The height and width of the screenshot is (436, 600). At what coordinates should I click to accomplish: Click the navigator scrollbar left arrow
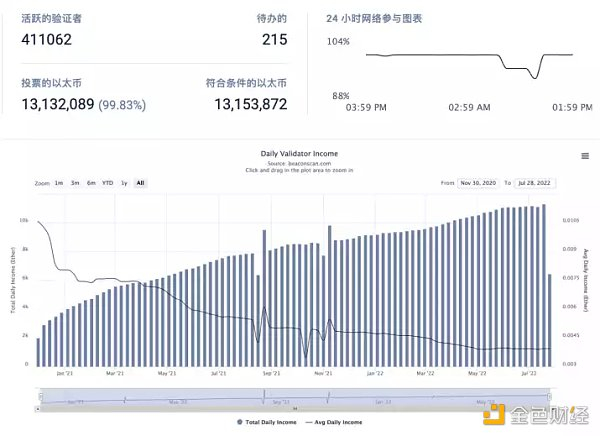pos(38,409)
